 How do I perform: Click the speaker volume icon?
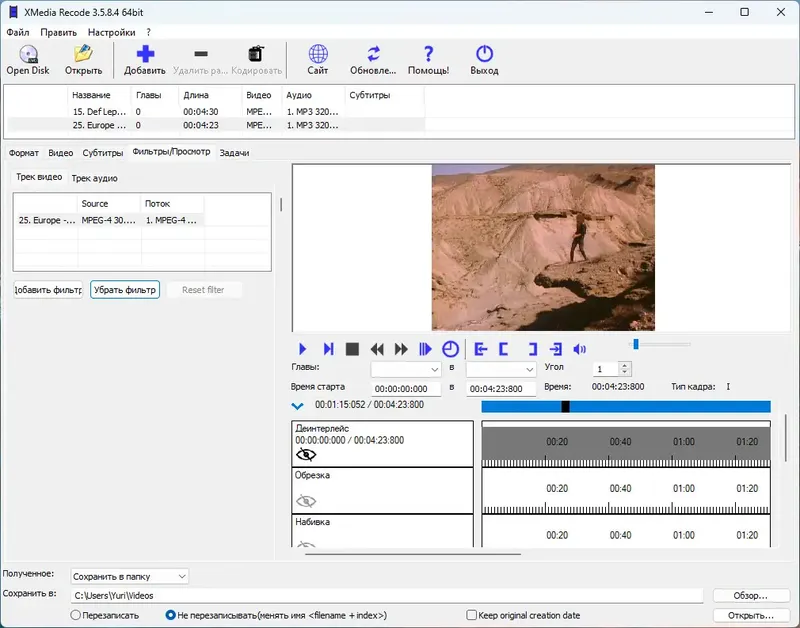(579, 349)
